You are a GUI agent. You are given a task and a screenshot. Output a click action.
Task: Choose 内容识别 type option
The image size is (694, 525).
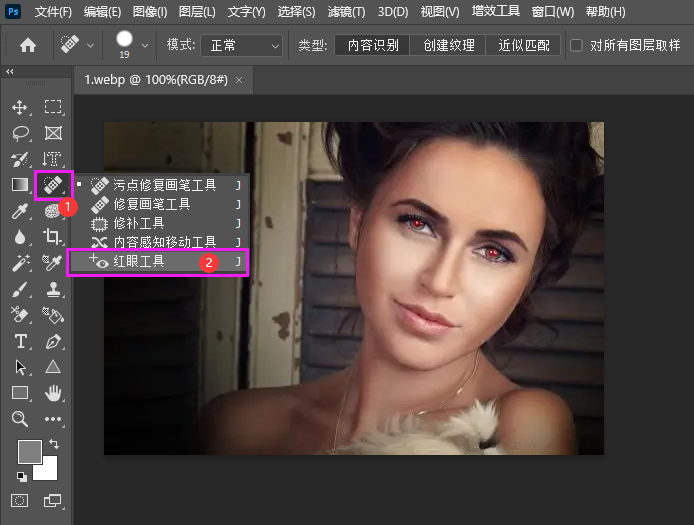(373, 45)
